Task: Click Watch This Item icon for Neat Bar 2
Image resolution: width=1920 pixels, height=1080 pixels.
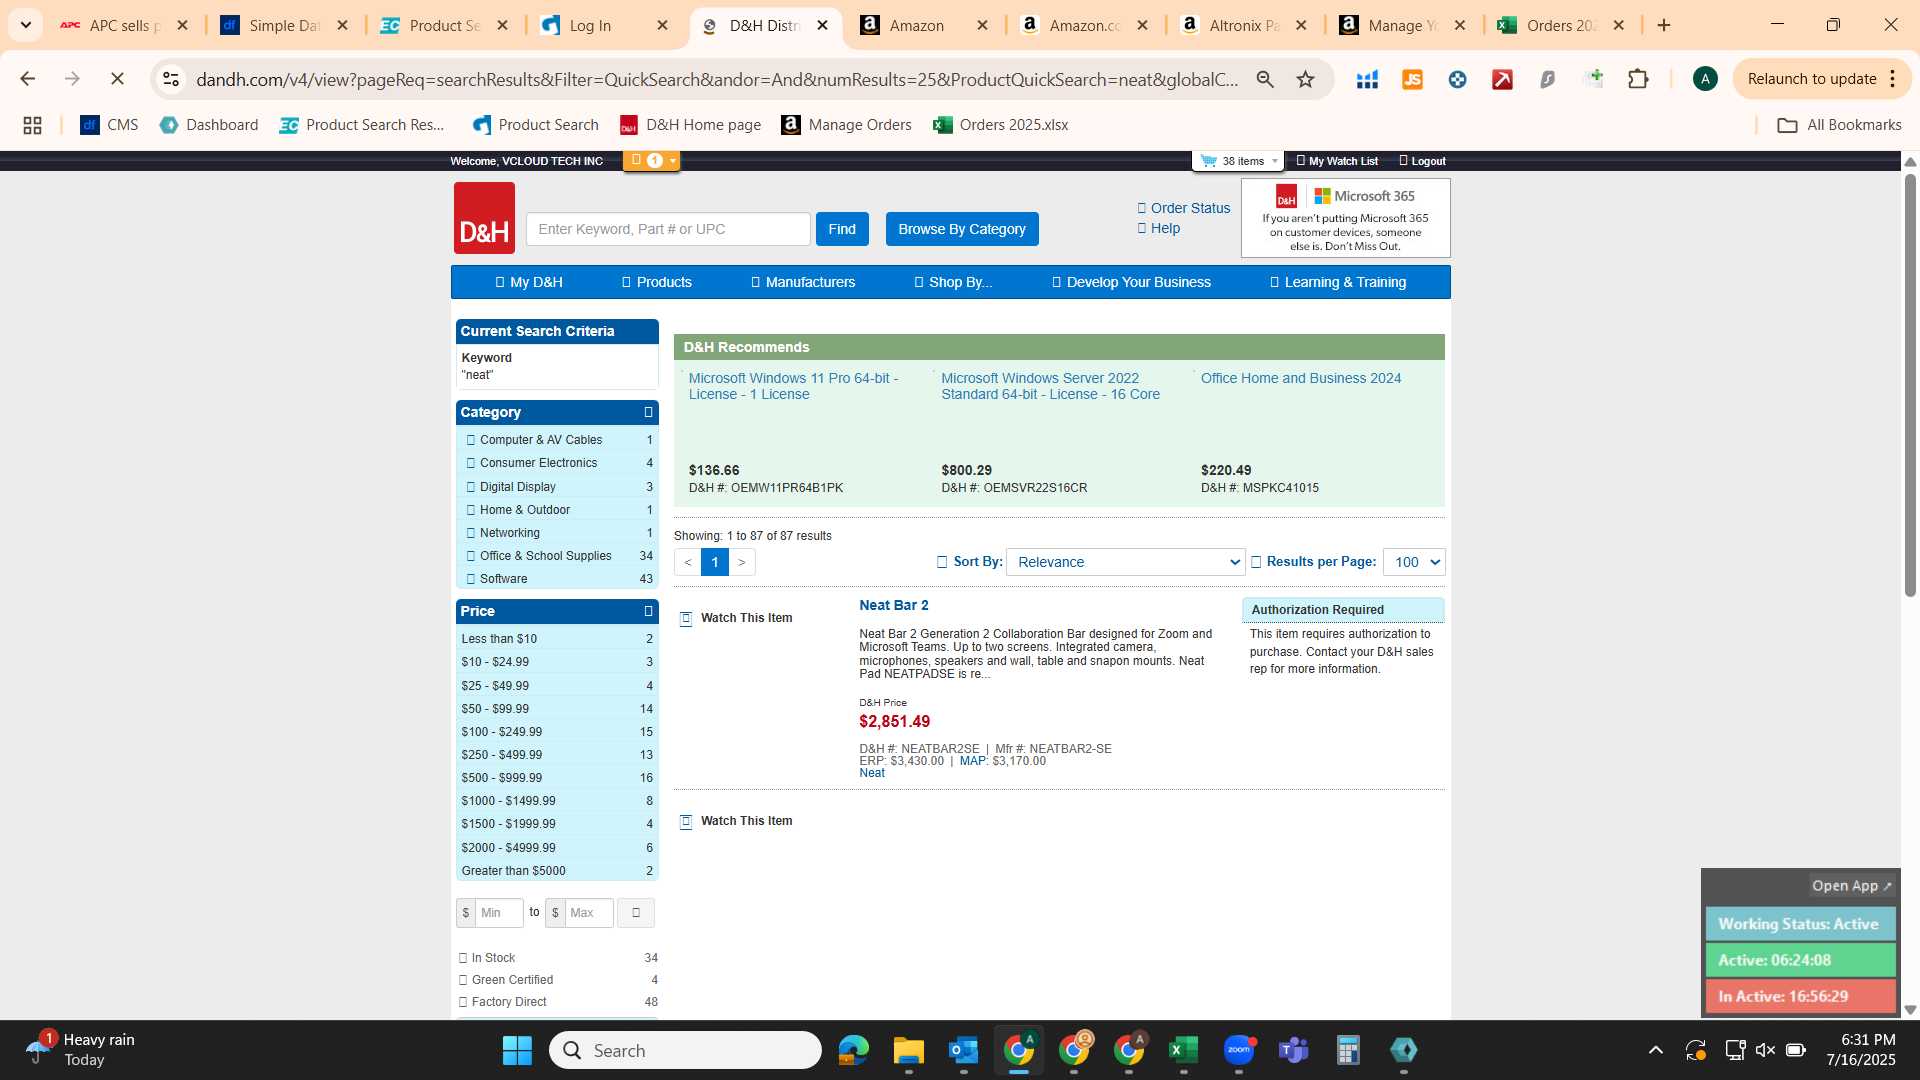Action: point(686,619)
